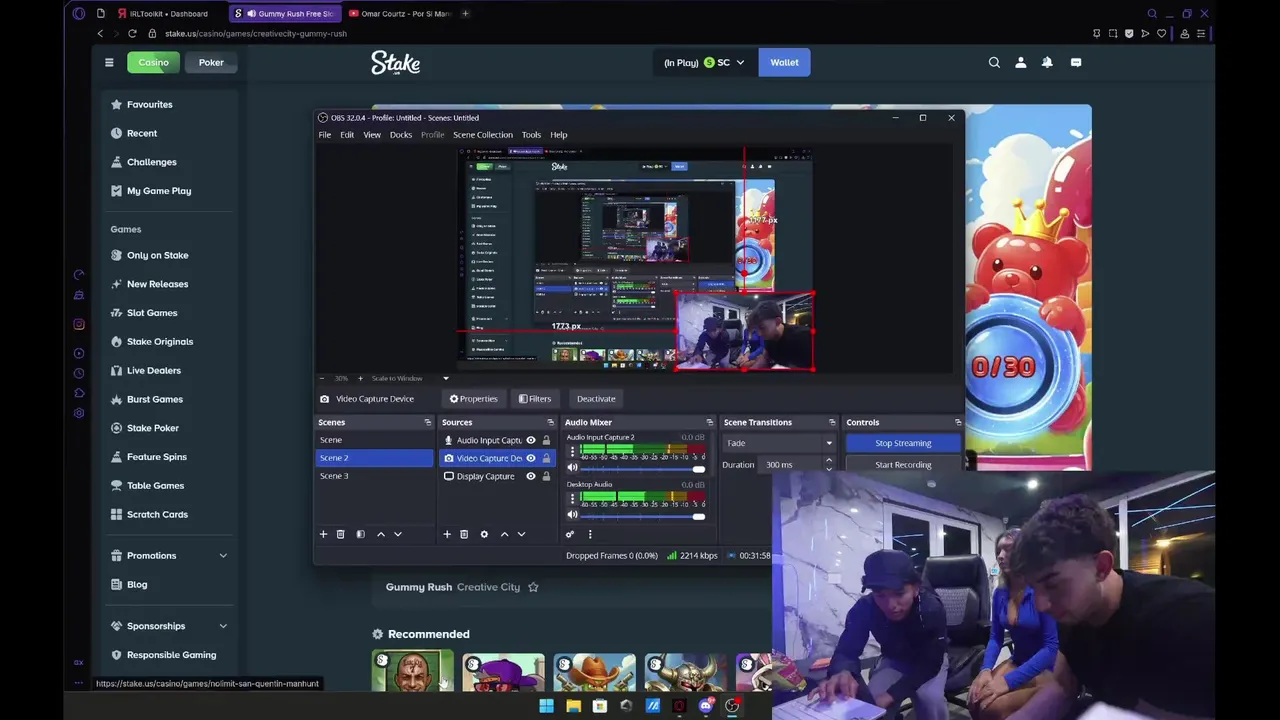Toggle visibility of Video Capture Device source
The height and width of the screenshot is (720, 1280).
click(531, 458)
